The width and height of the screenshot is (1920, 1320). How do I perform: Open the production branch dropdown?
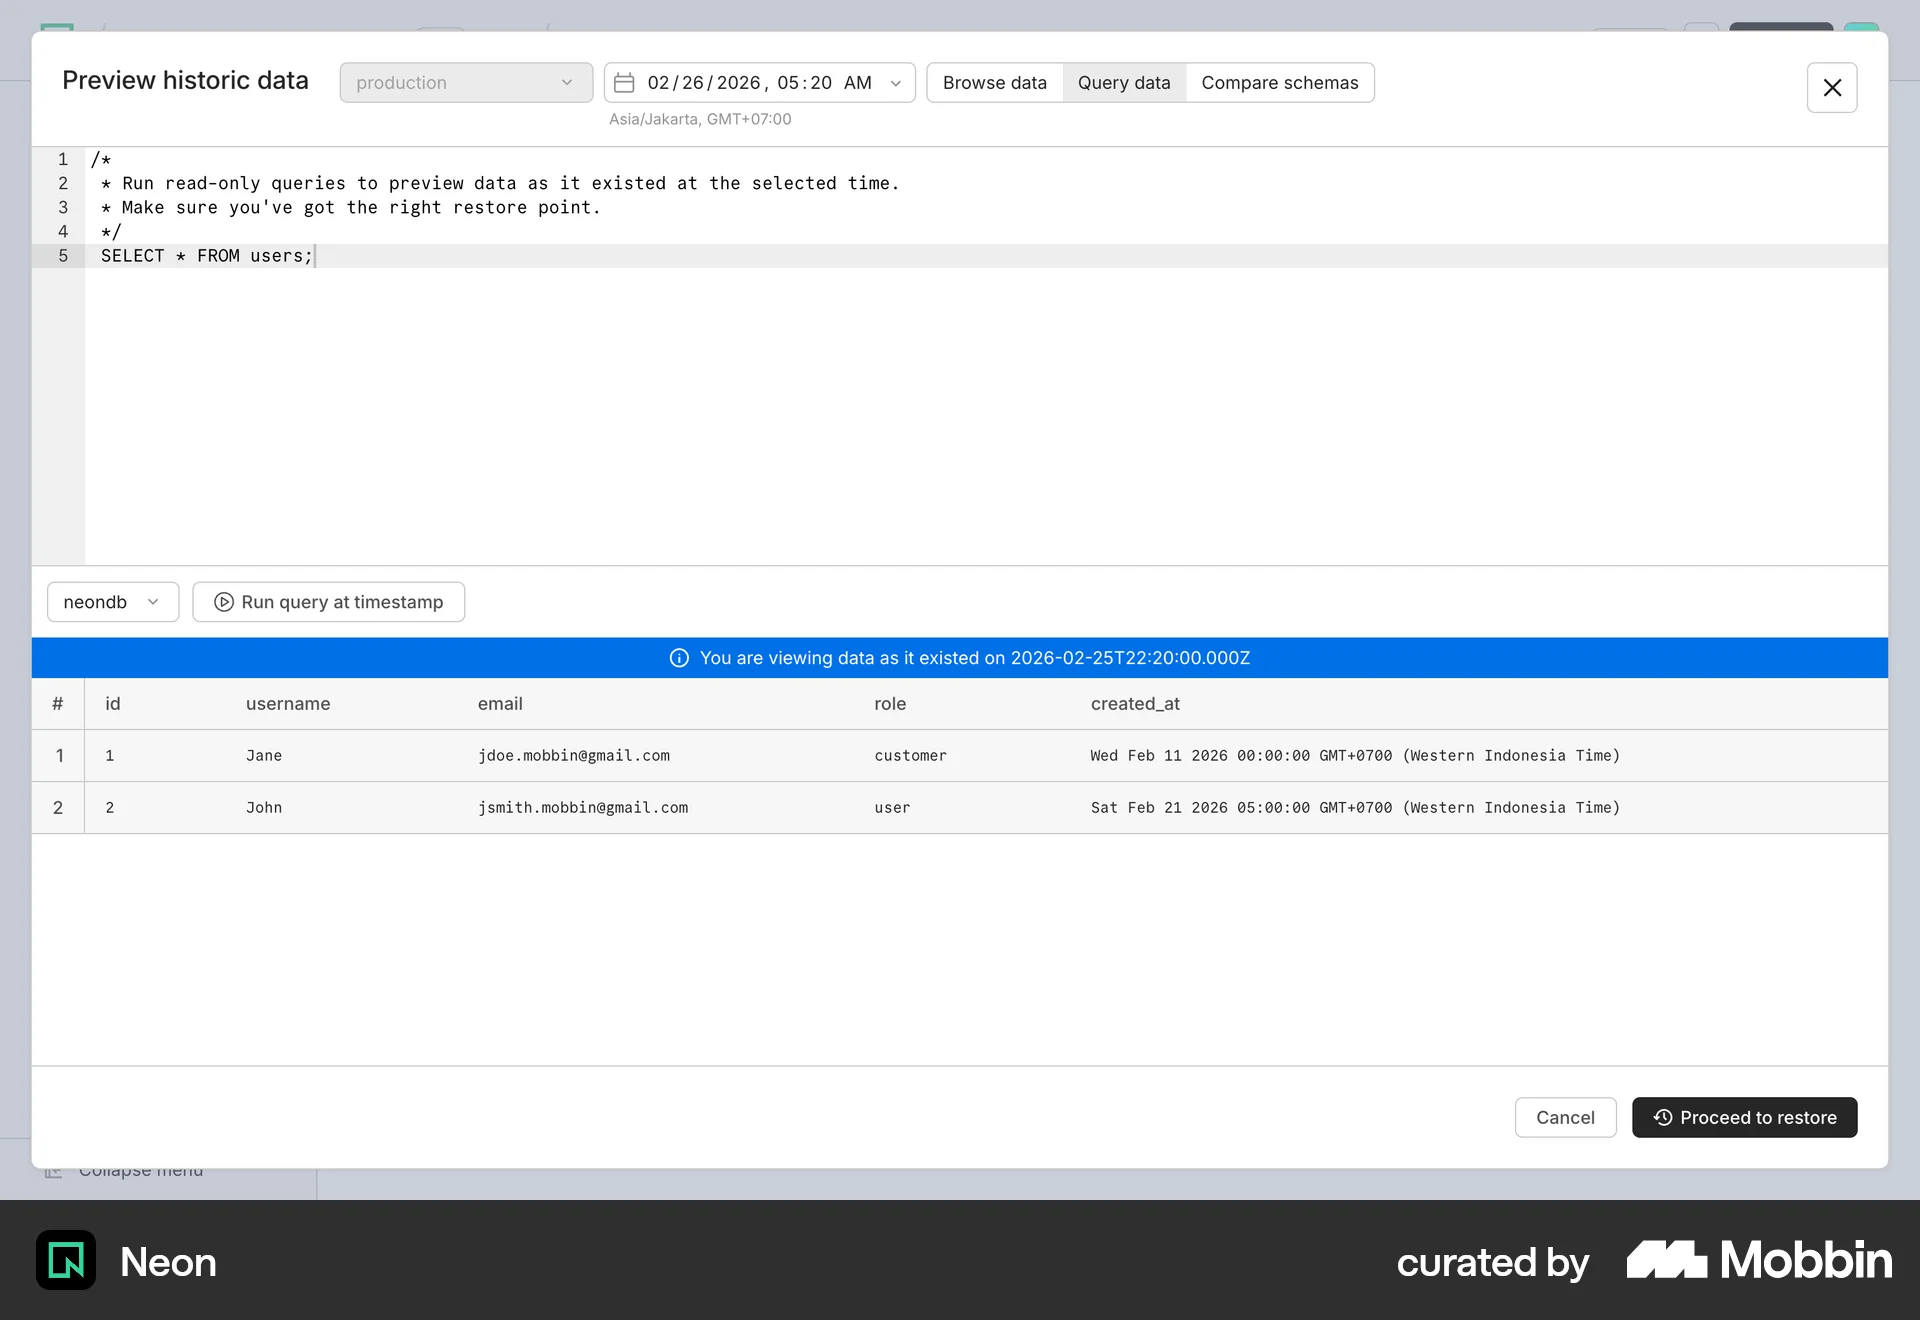click(466, 83)
